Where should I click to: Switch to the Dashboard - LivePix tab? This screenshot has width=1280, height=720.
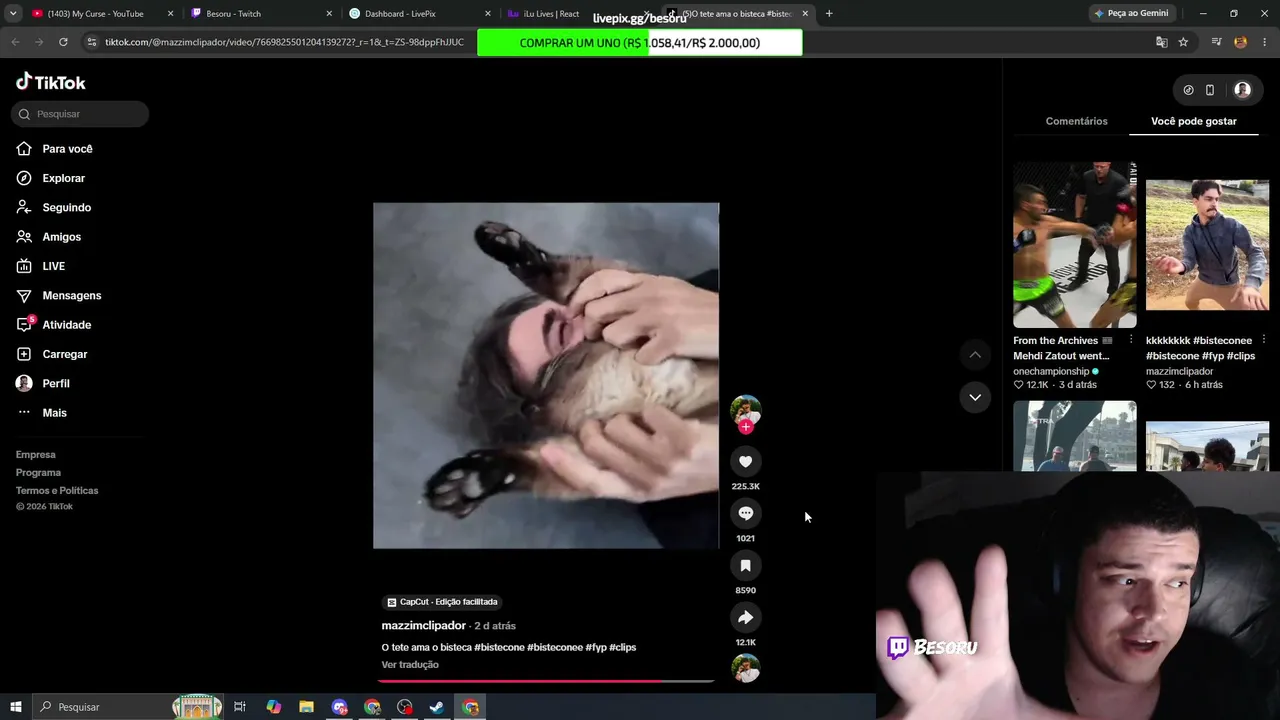coord(420,14)
